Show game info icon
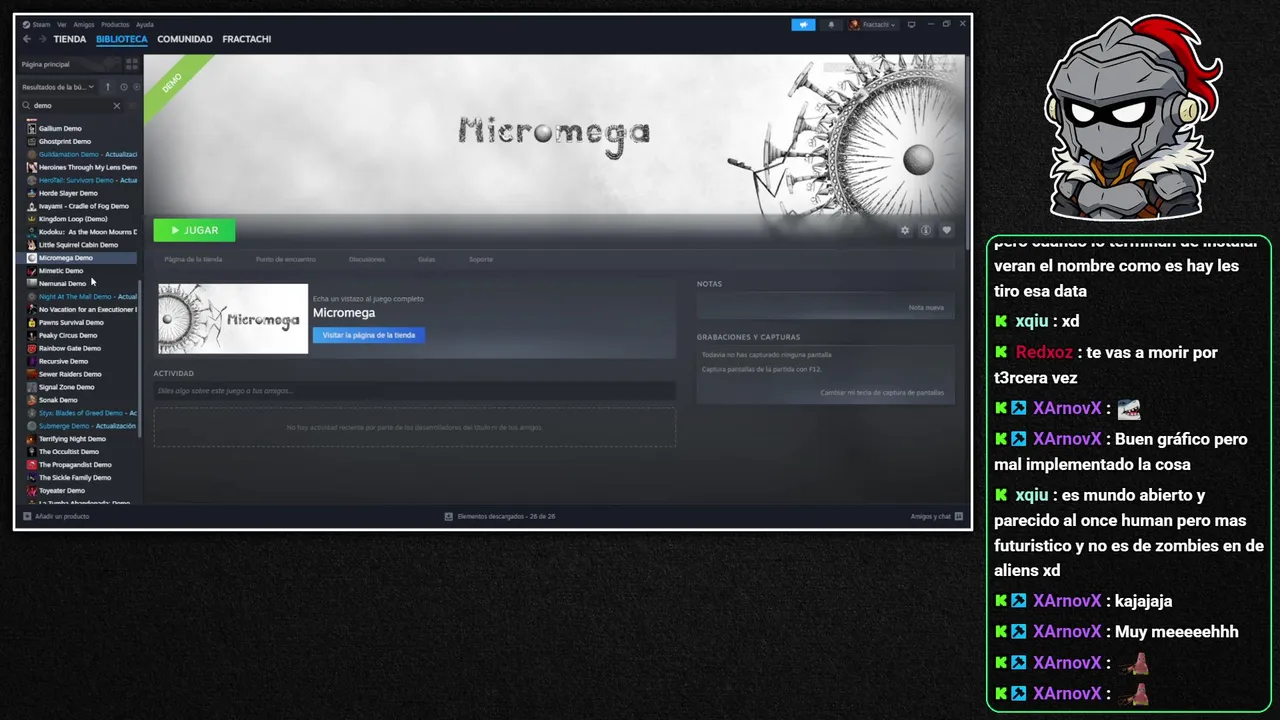 [926, 230]
